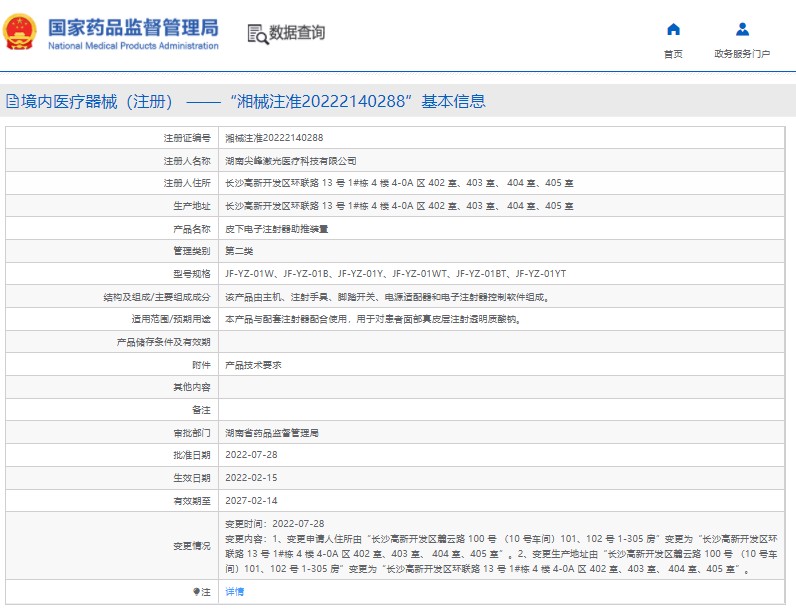The image size is (796, 613).
Task: Click the bulb icon beside 注
Action: click(196, 592)
